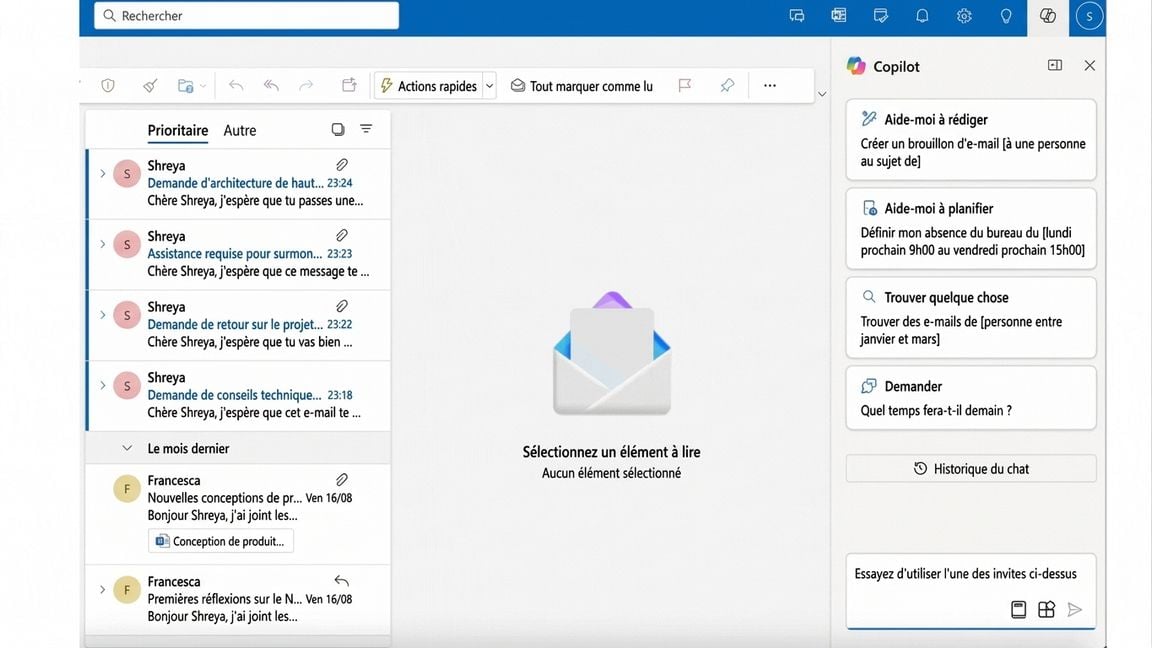The width and height of the screenshot is (1152, 648).
Task: Expand the conversation 'Demande d'architecture de haut'
Action: (102, 173)
